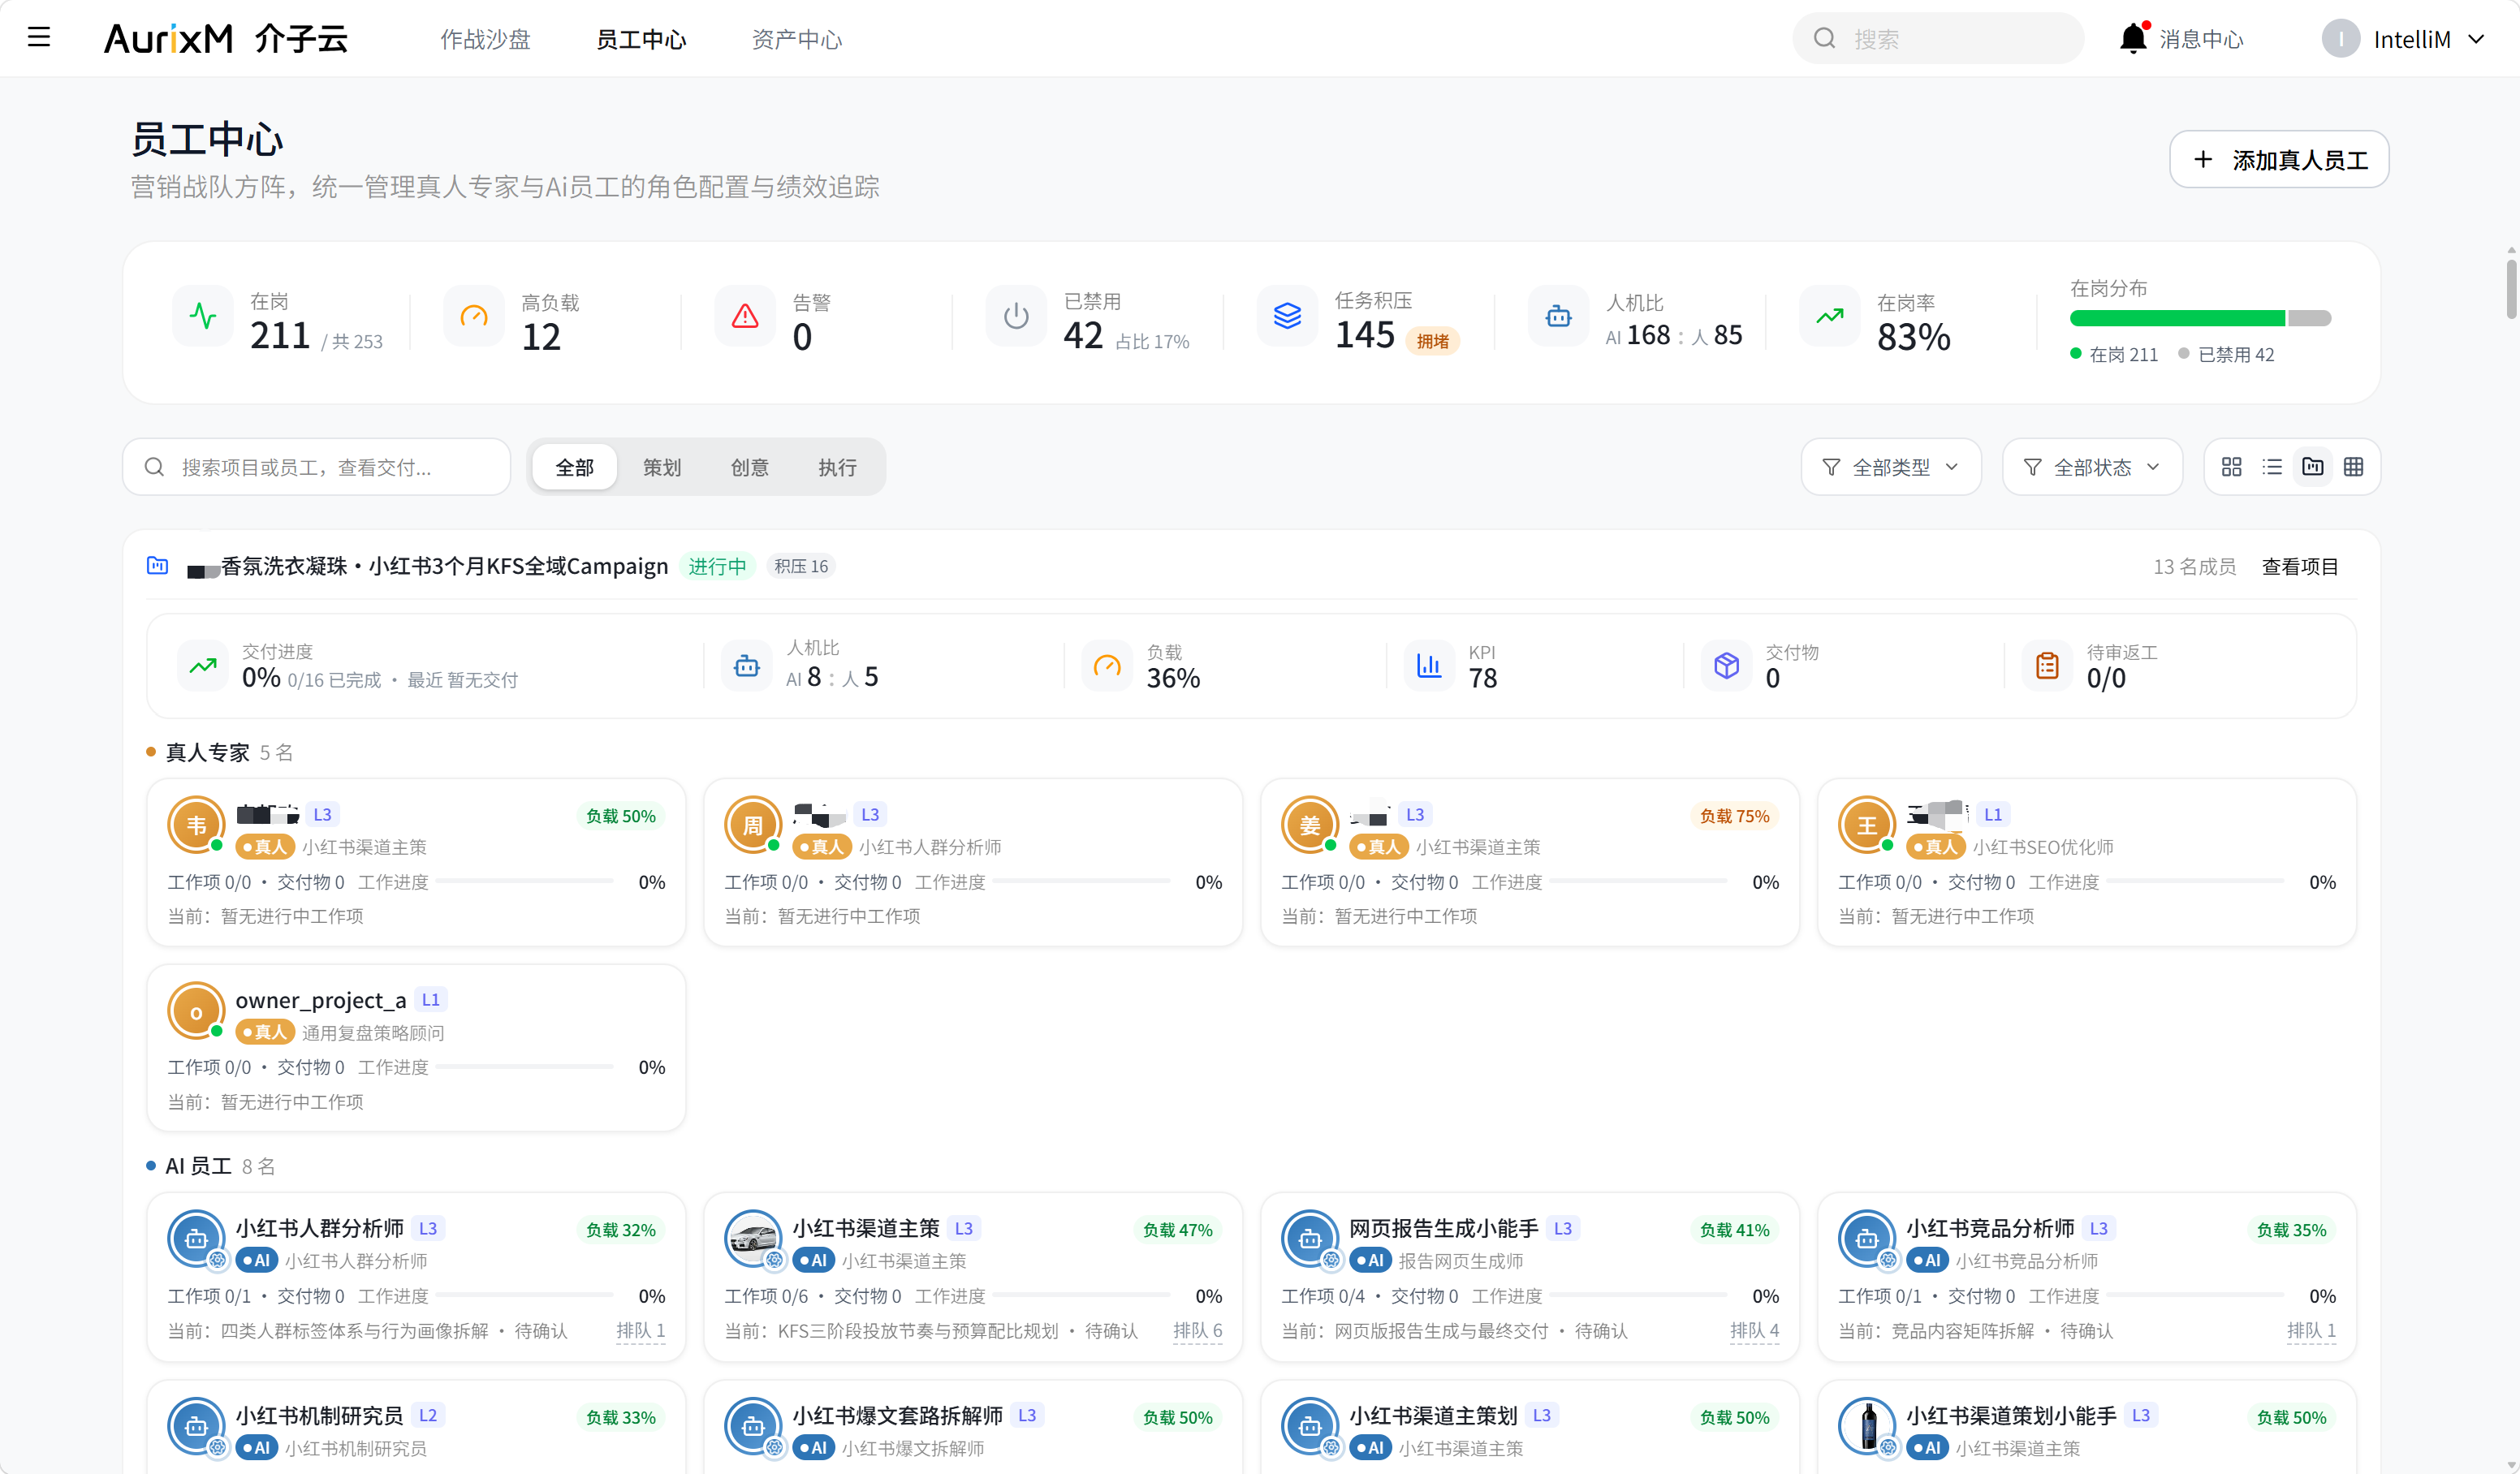Go to 资产中心 in top navigation
The image size is (2520, 1474).
click(x=797, y=39)
